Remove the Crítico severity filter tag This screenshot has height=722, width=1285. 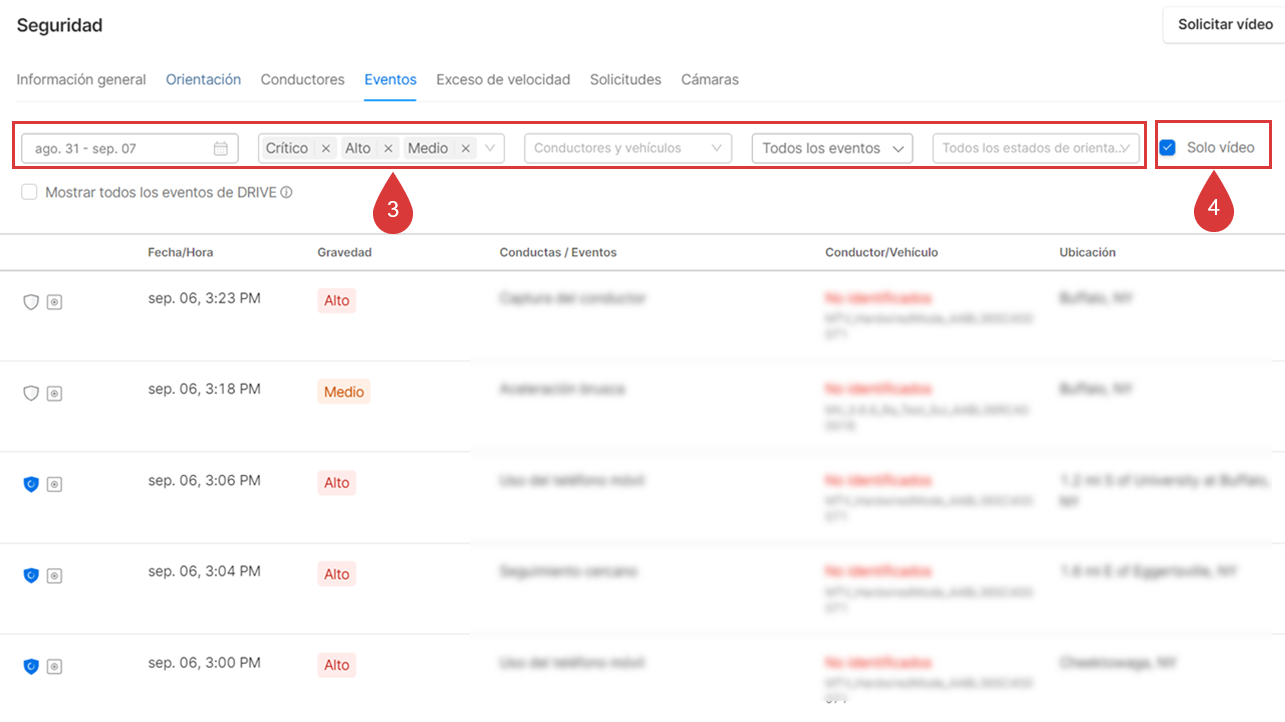point(326,149)
